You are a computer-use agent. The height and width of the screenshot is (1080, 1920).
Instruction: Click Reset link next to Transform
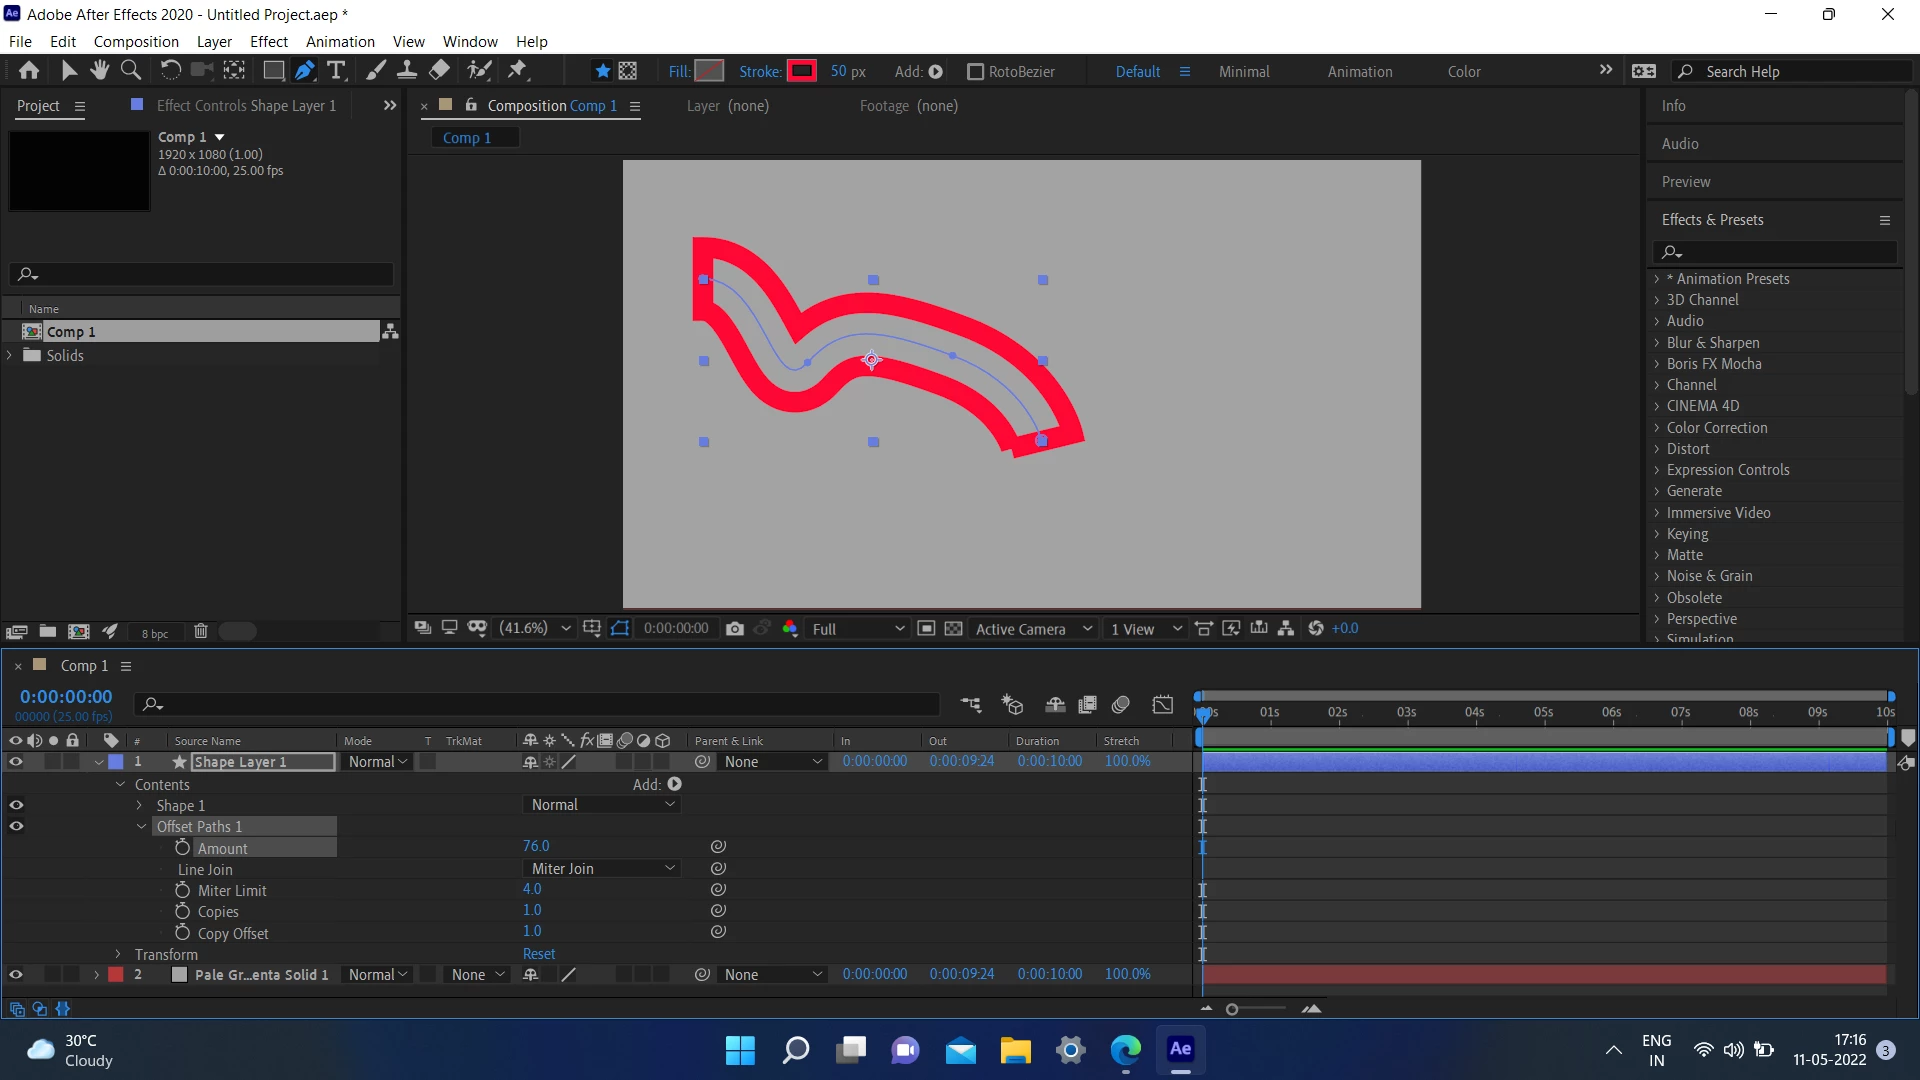[x=538, y=954]
